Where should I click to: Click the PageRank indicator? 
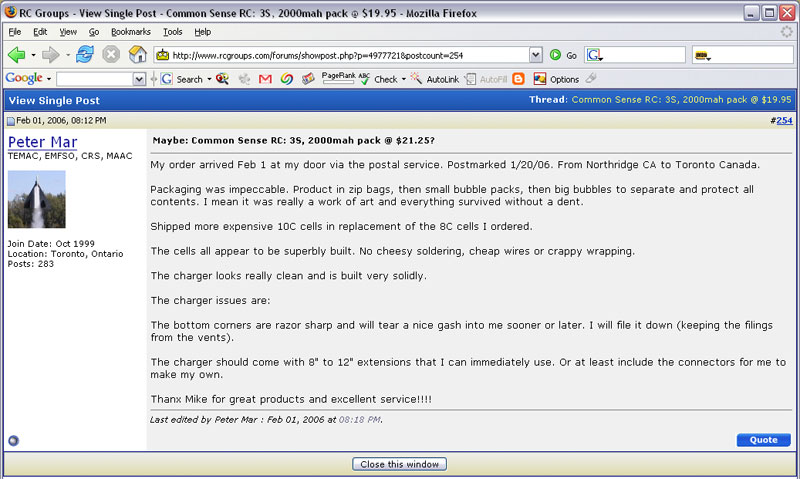[338, 78]
